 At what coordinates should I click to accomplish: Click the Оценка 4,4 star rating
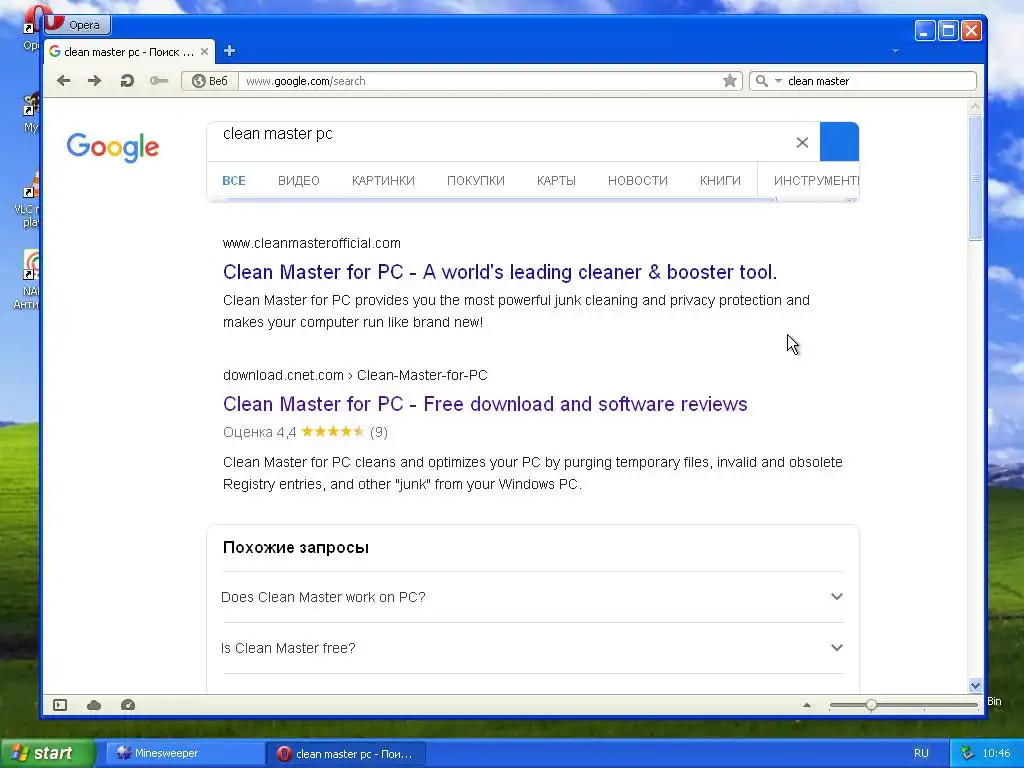tap(305, 432)
